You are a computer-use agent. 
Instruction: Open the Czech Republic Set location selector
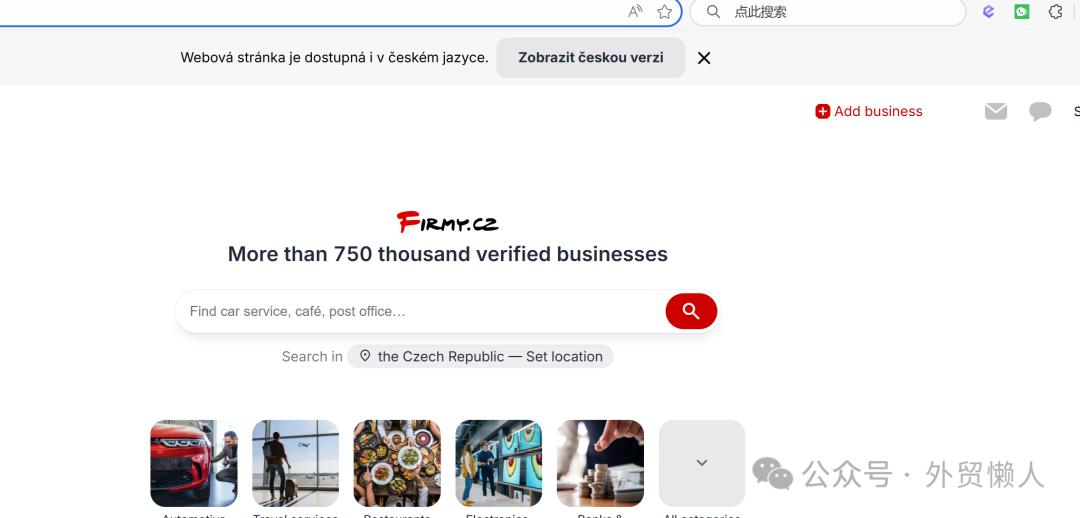(x=480, y=357)
